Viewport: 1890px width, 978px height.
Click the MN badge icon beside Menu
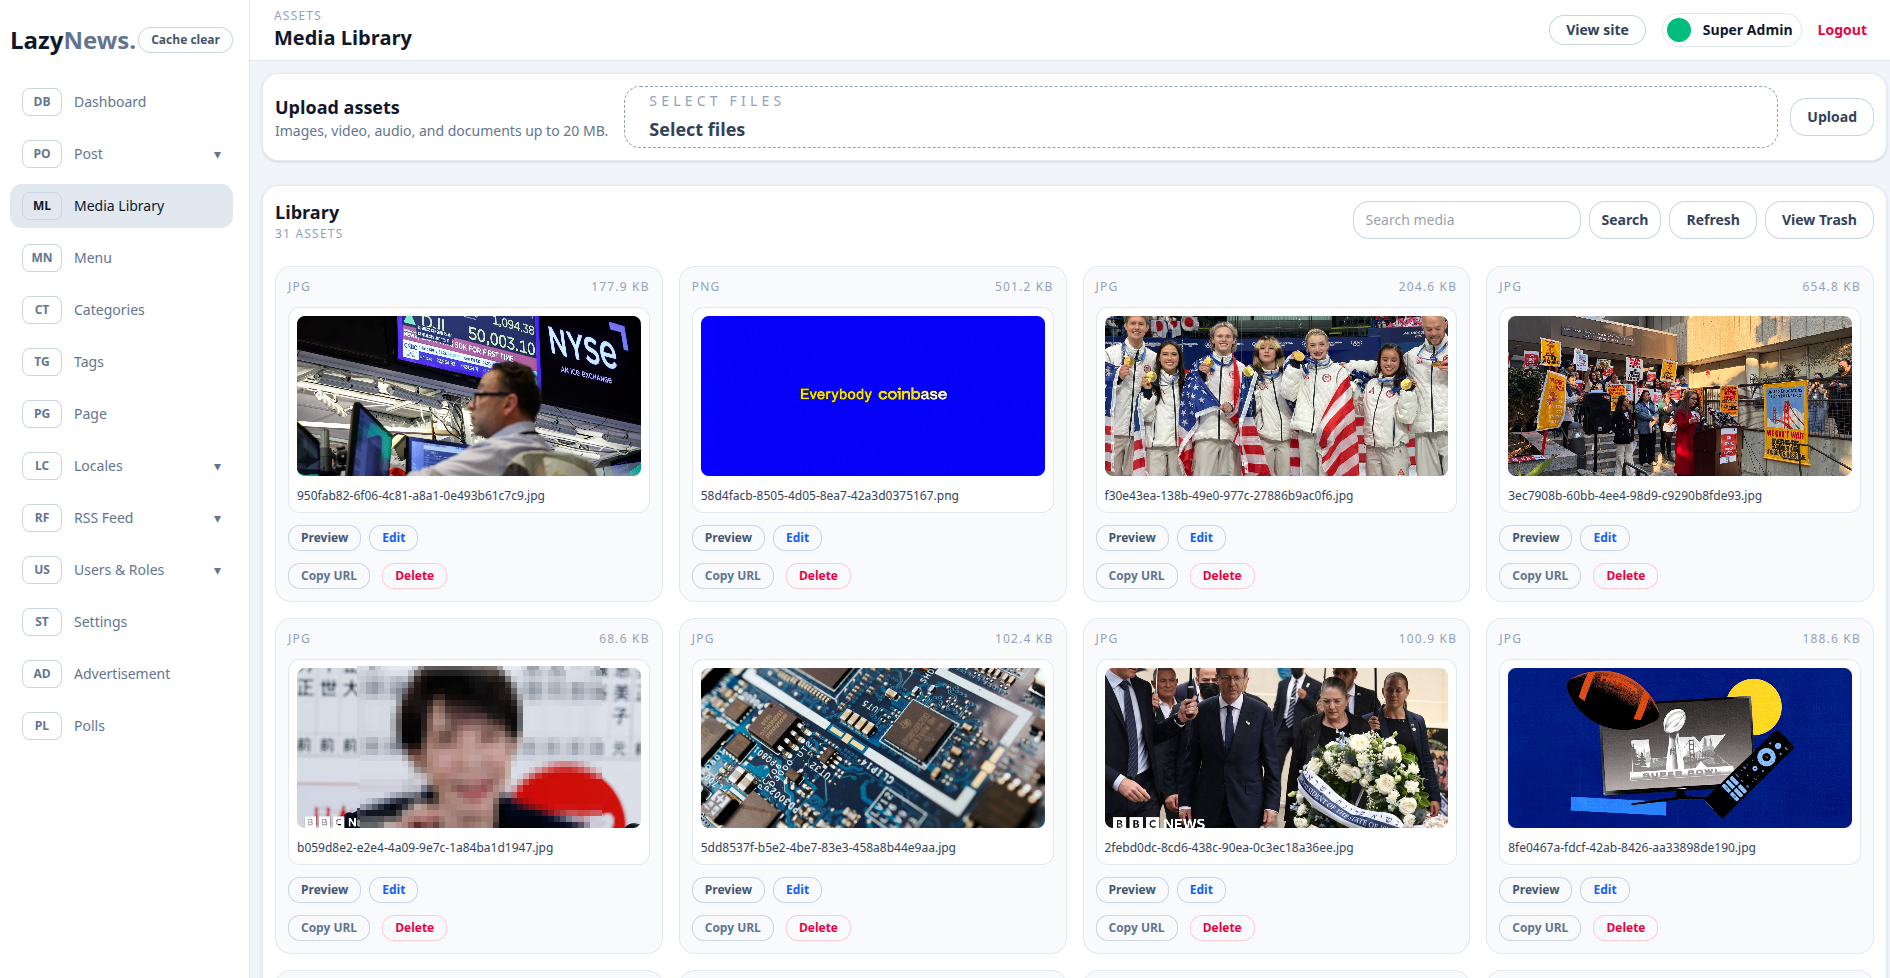[x=42, y=258]
